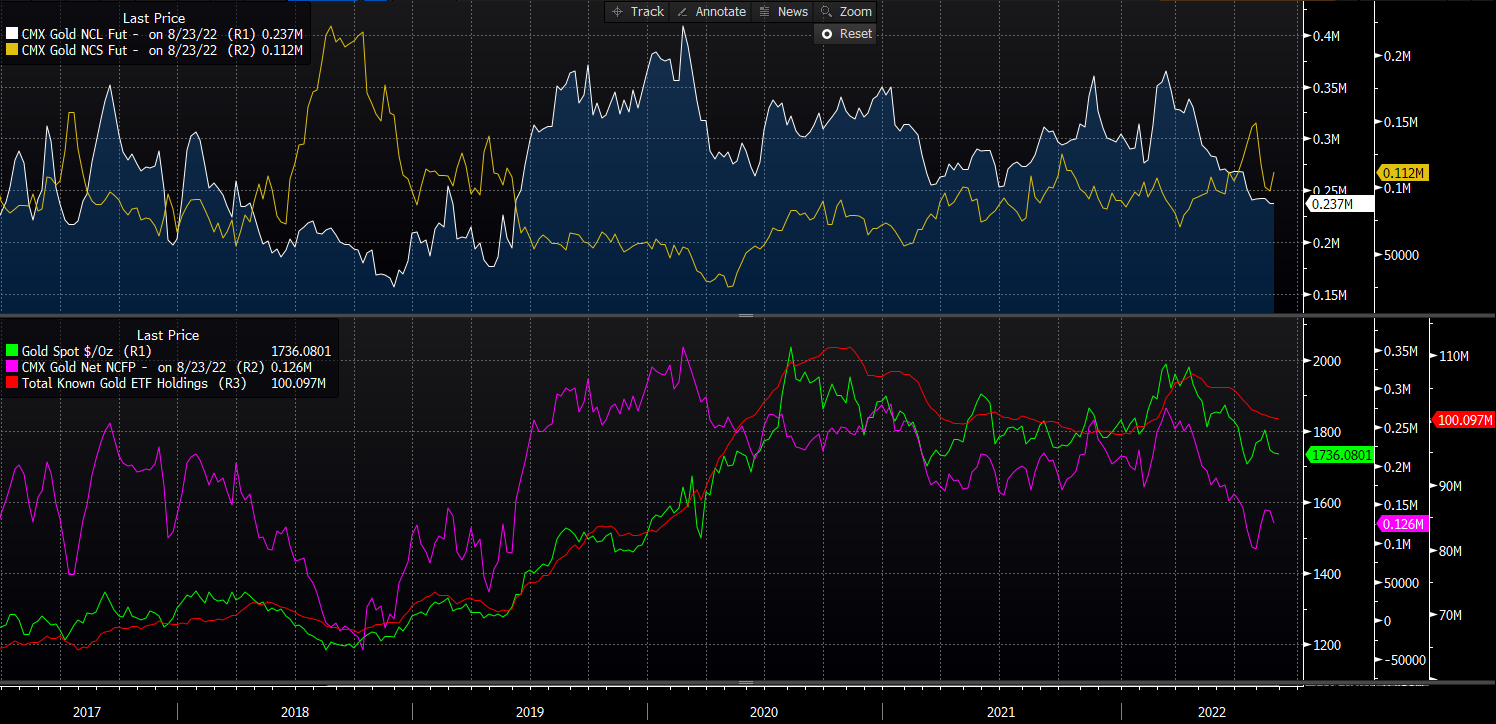Click the Track crosshair icon
This screenshot has width=1496, height=724.
[x=617, y=12]
